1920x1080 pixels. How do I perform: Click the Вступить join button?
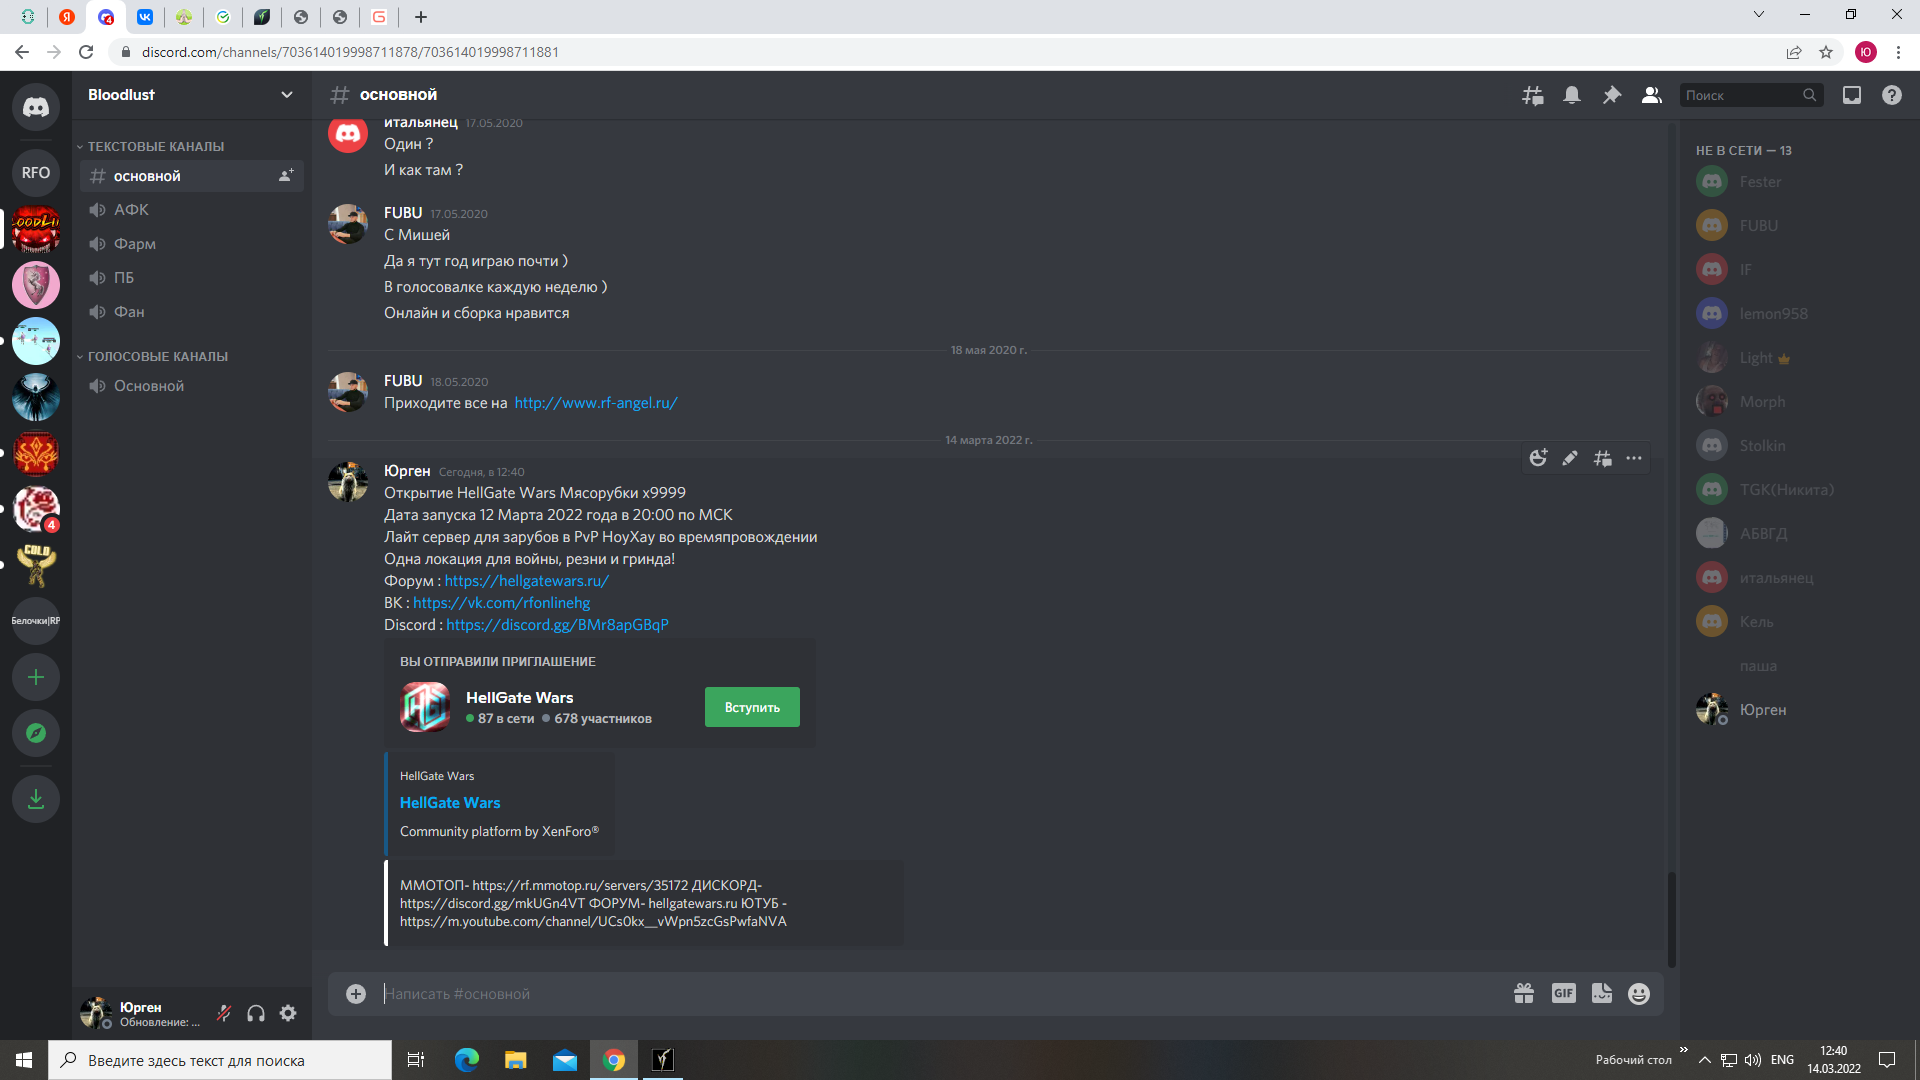point(752,707)
